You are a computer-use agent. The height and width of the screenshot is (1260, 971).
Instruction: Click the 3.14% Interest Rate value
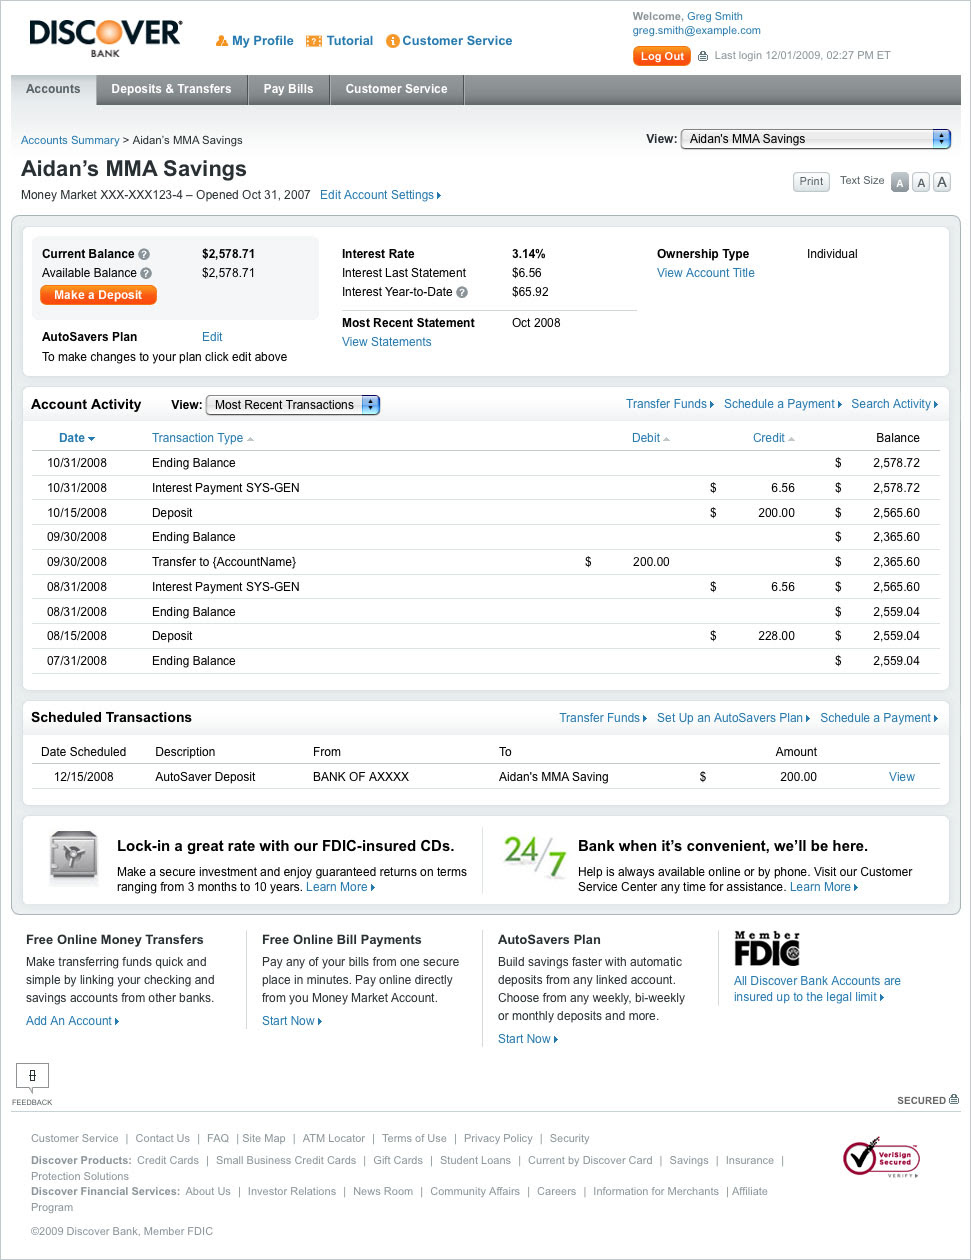(x=529, y=254)
